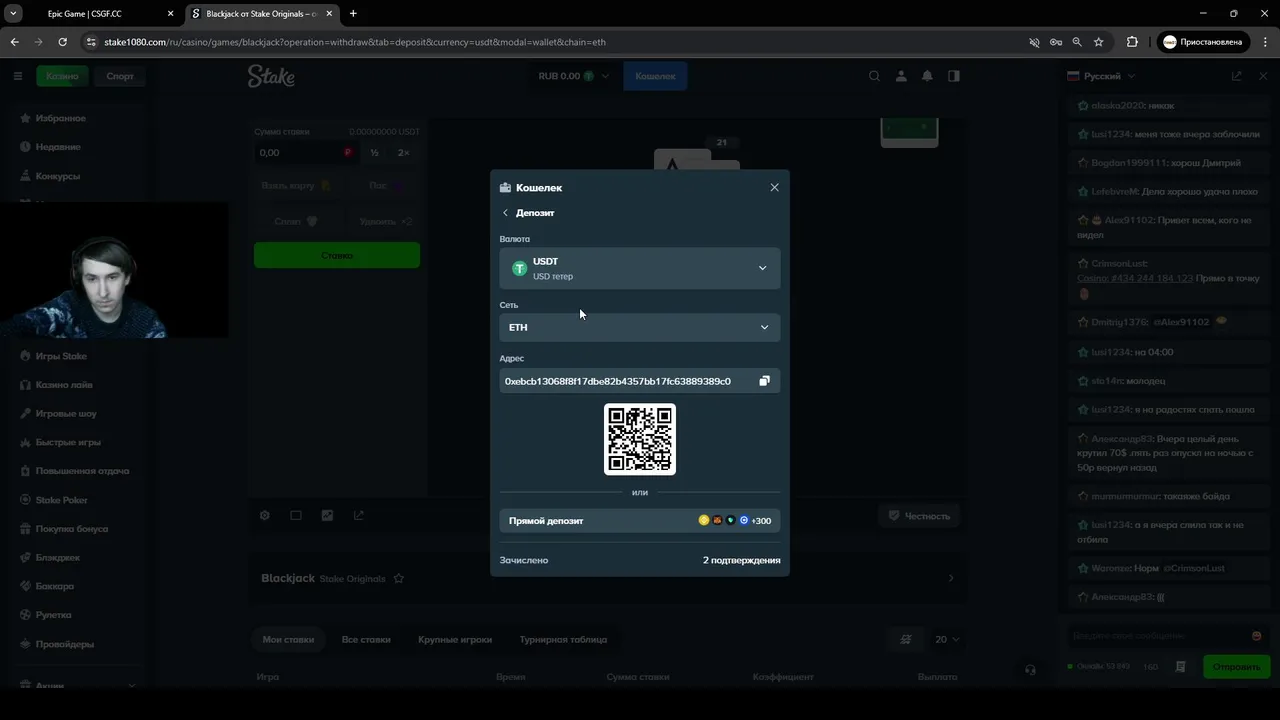Expand the Blackjack info section chevron
Viewport: 1280px width, 720px height.
(x=951, y=578)
